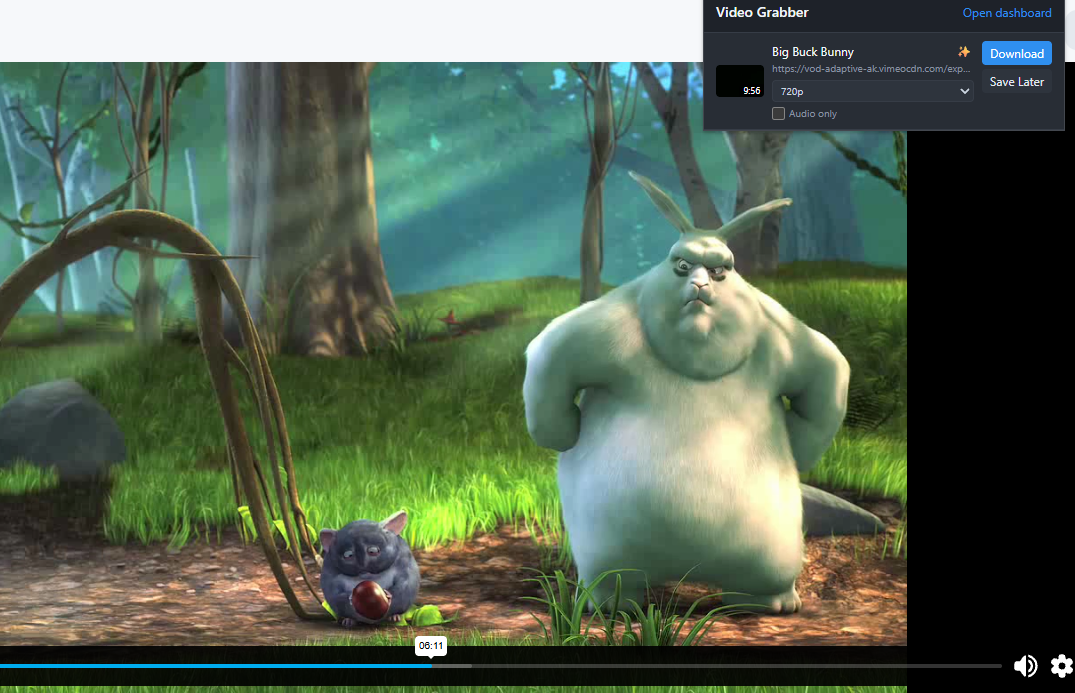Open the 720p quality dropdown
This screenshot has height=693, width=1075.
tap(872, 91)
